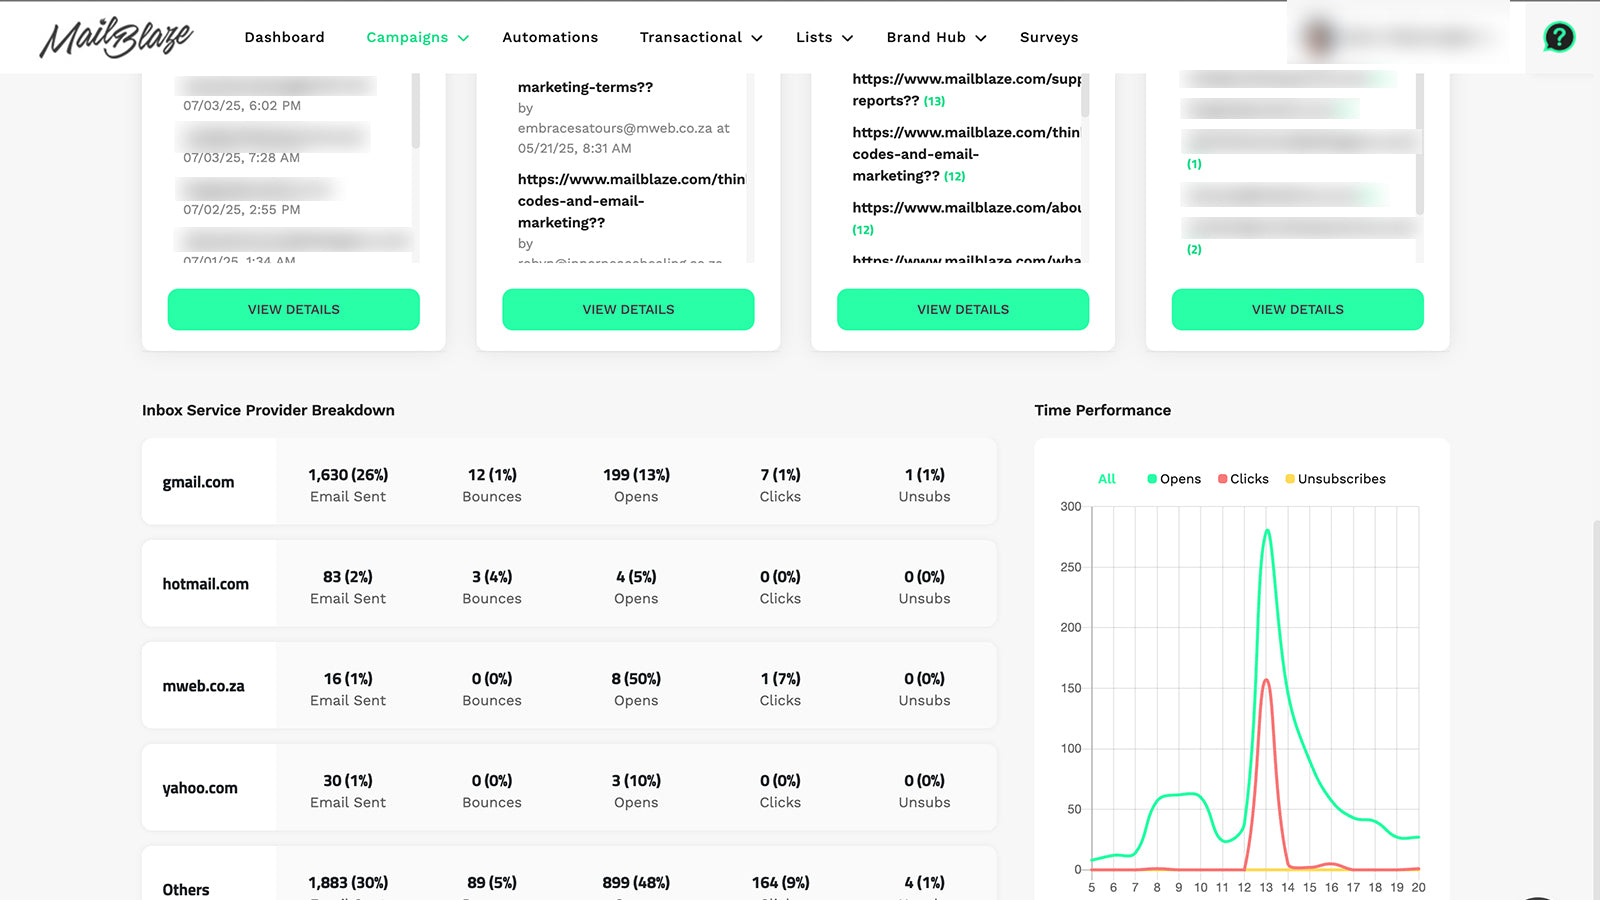Open the Automations menu item
Screen dimensions: 1600x900
click(x=550, y=37)
